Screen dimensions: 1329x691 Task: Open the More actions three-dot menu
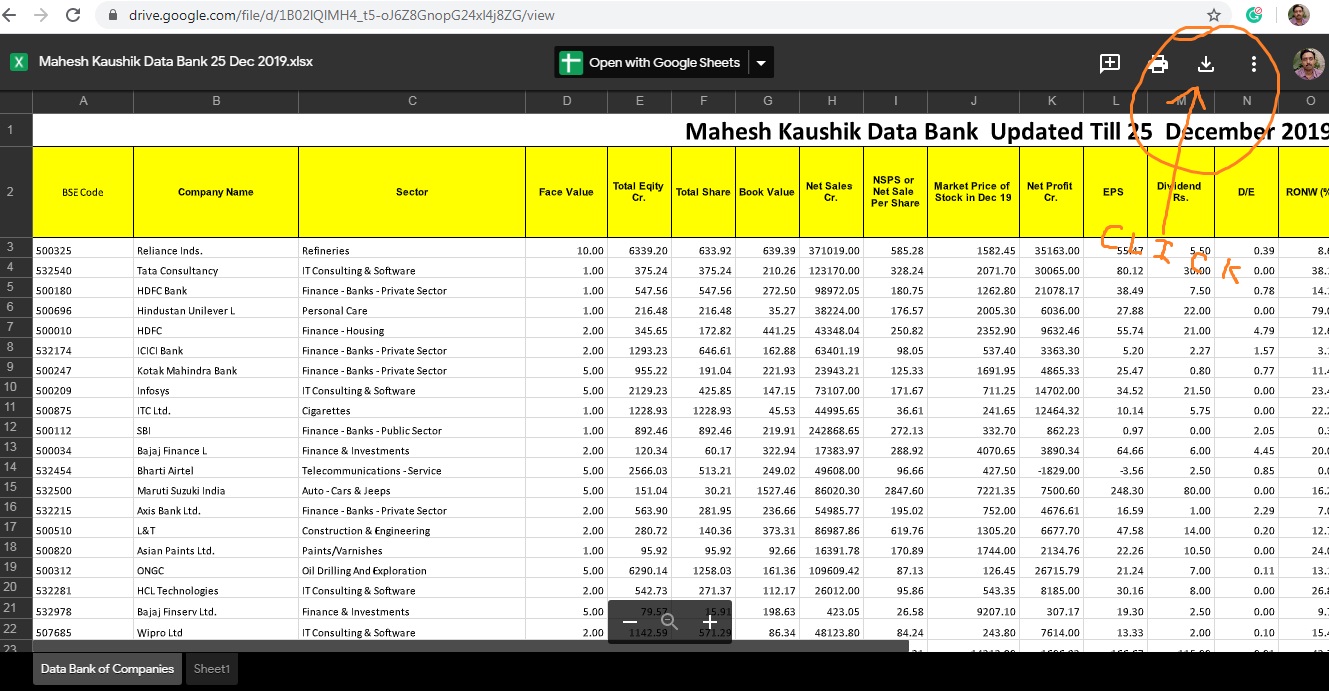[1253, 63]
